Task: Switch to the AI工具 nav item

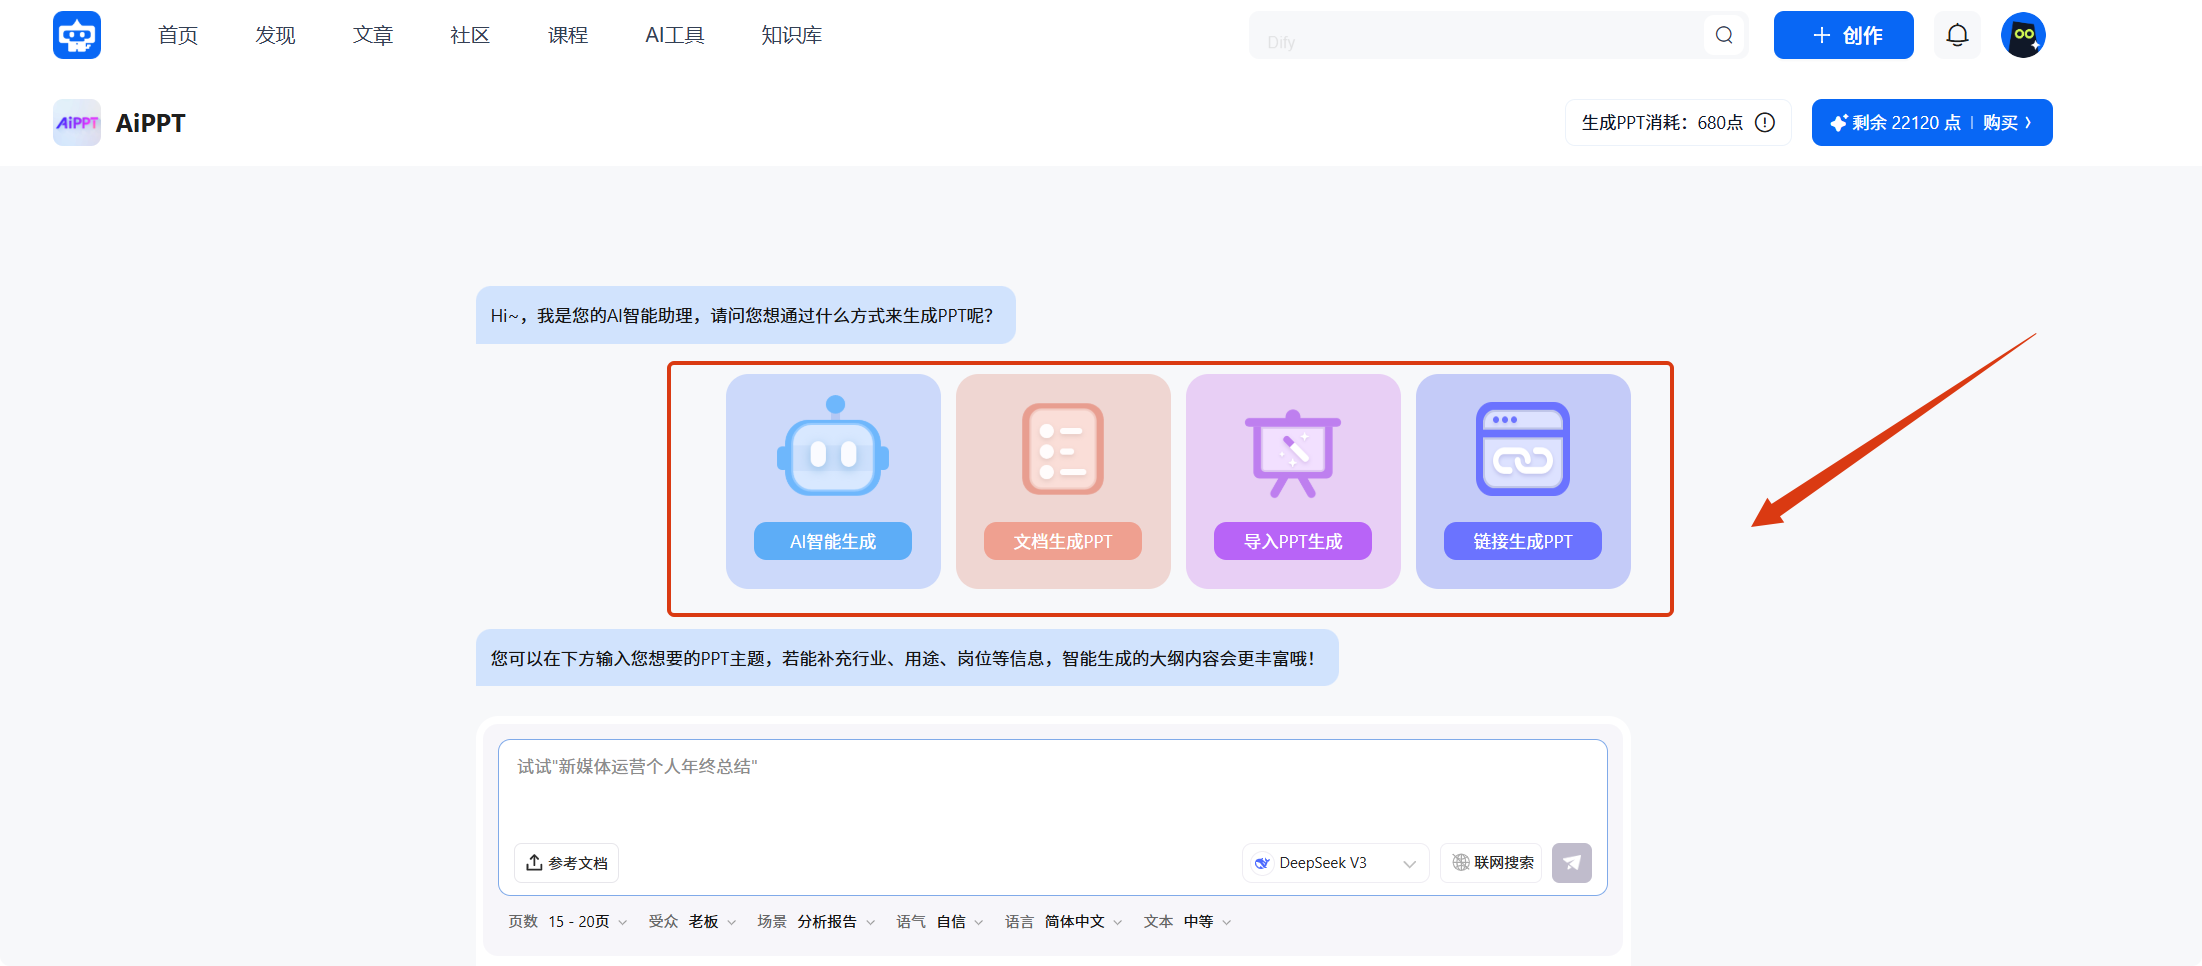Action: (674, 34)
